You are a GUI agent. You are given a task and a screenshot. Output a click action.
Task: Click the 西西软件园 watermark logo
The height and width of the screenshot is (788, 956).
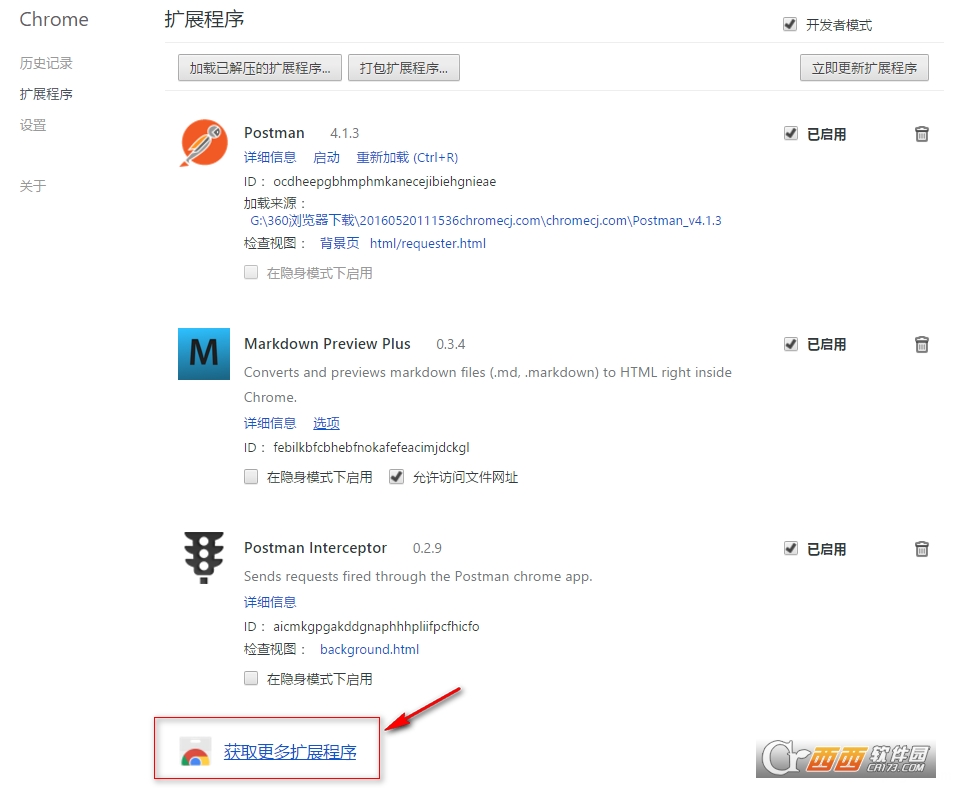tap(845, 758)
